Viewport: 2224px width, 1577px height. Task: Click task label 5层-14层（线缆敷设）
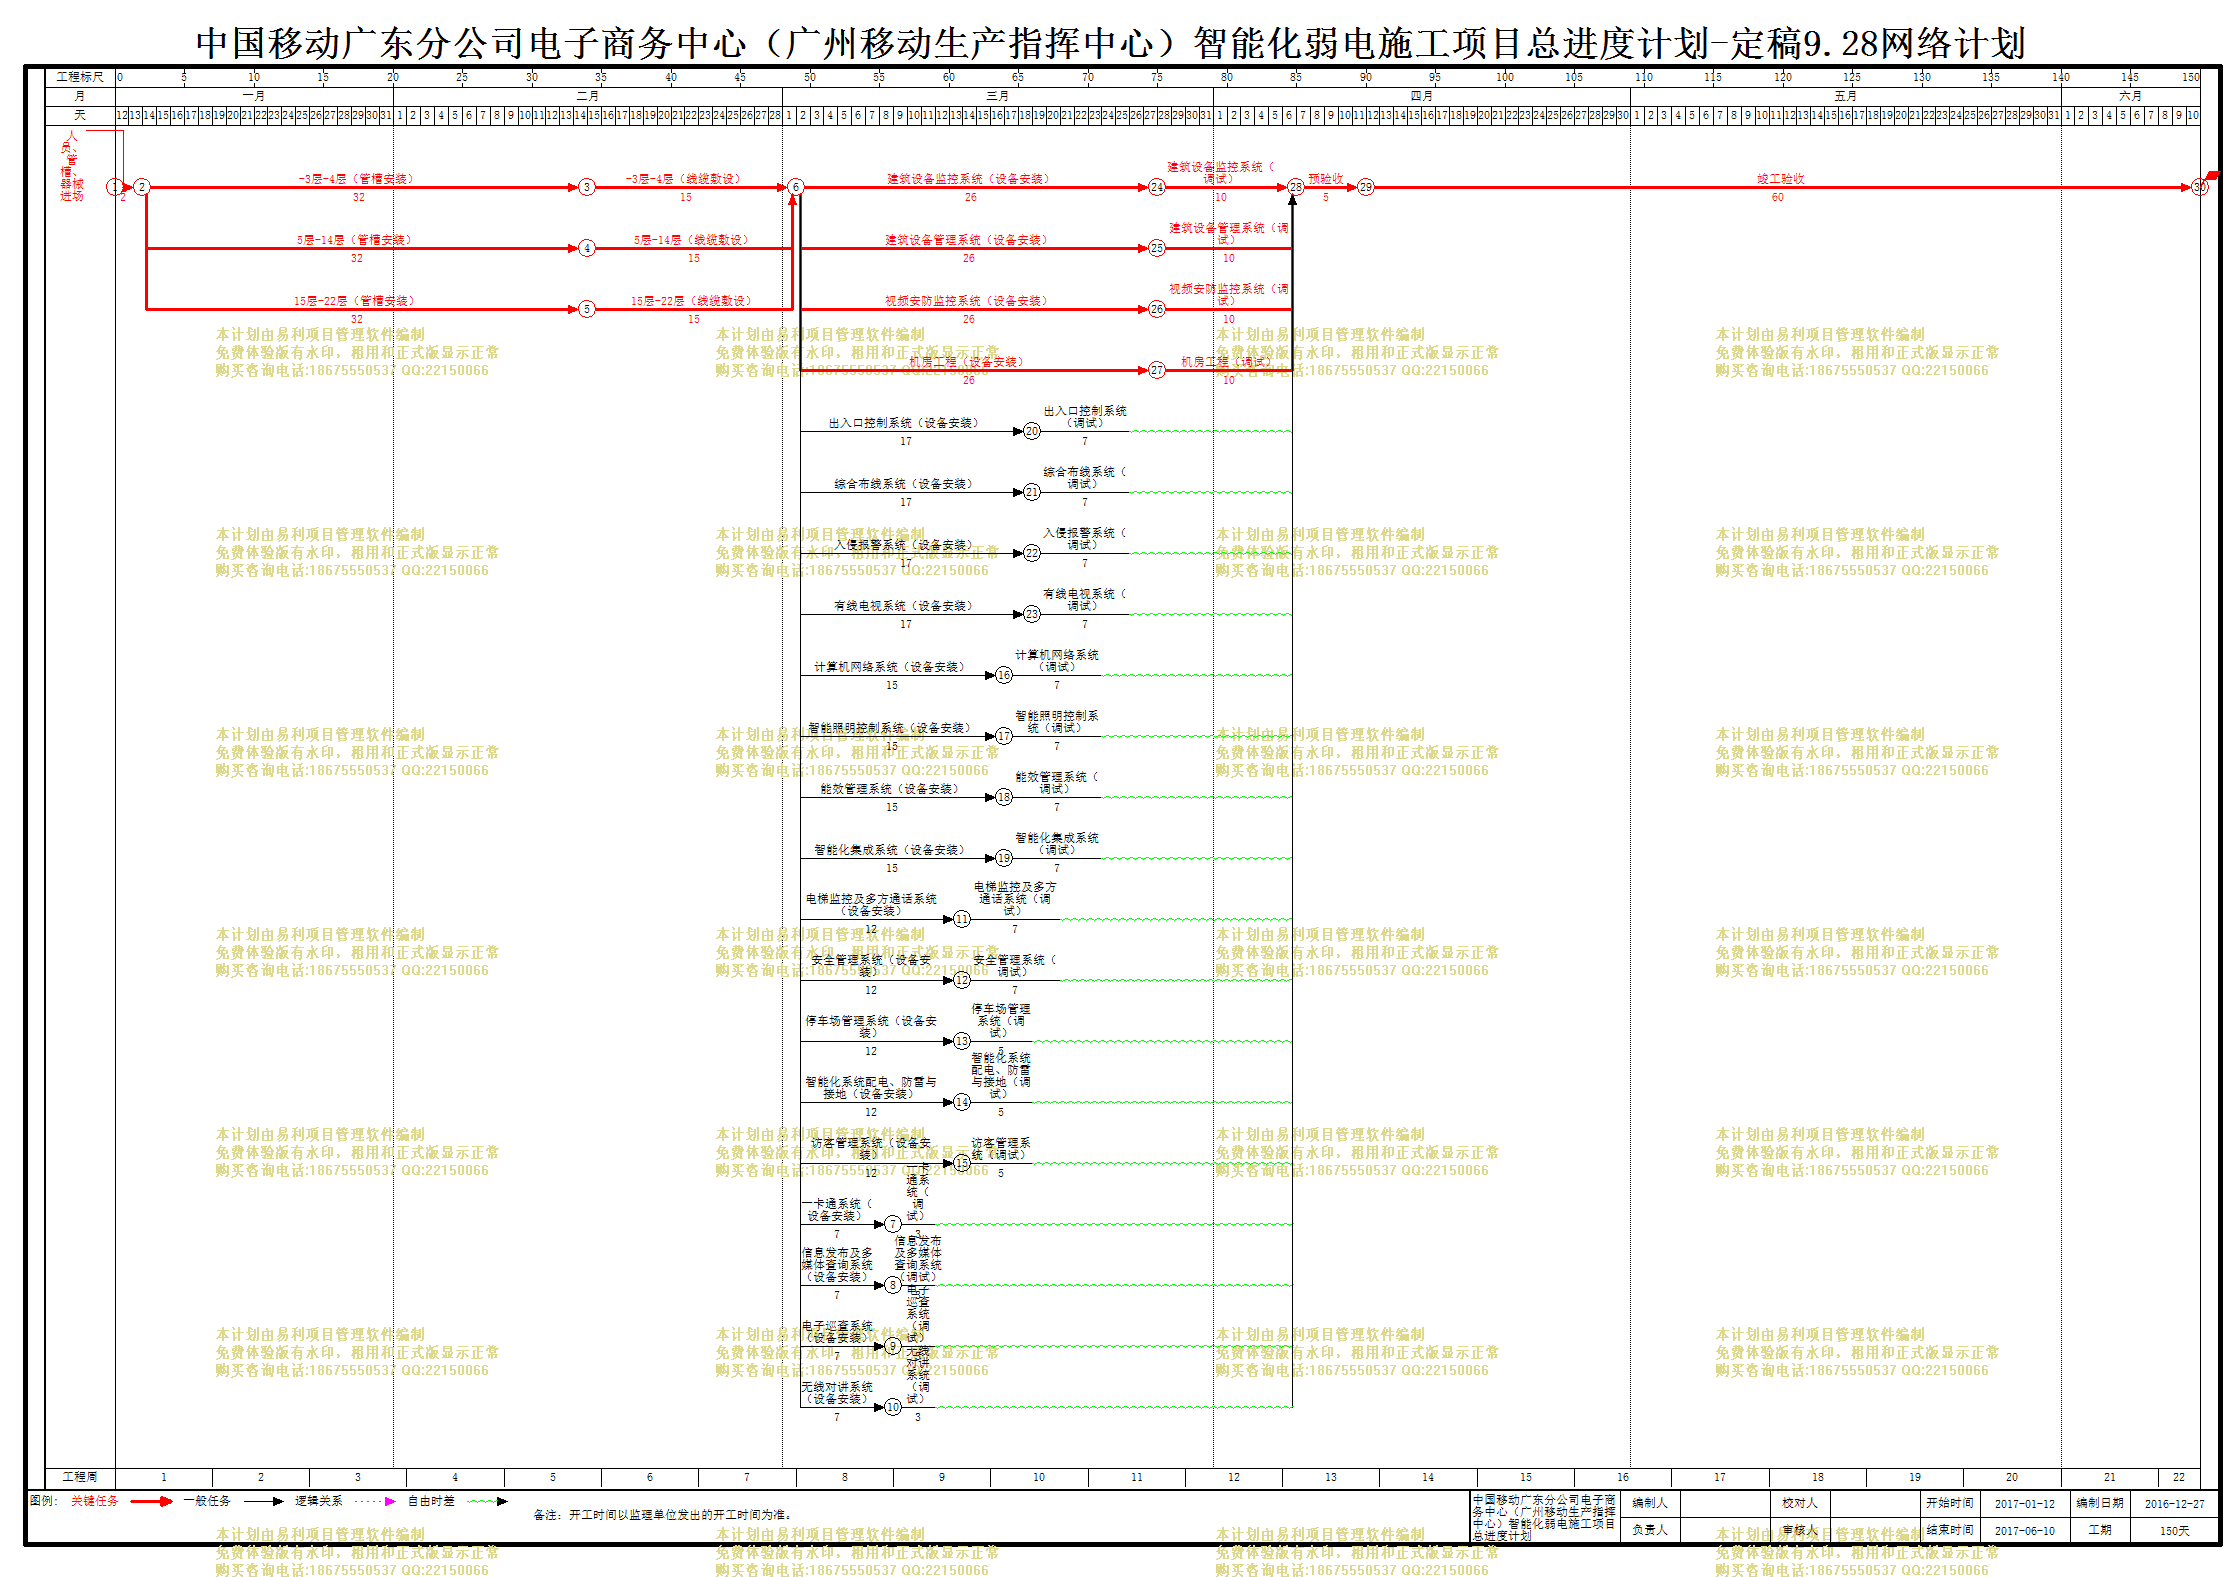click(691, 240)
